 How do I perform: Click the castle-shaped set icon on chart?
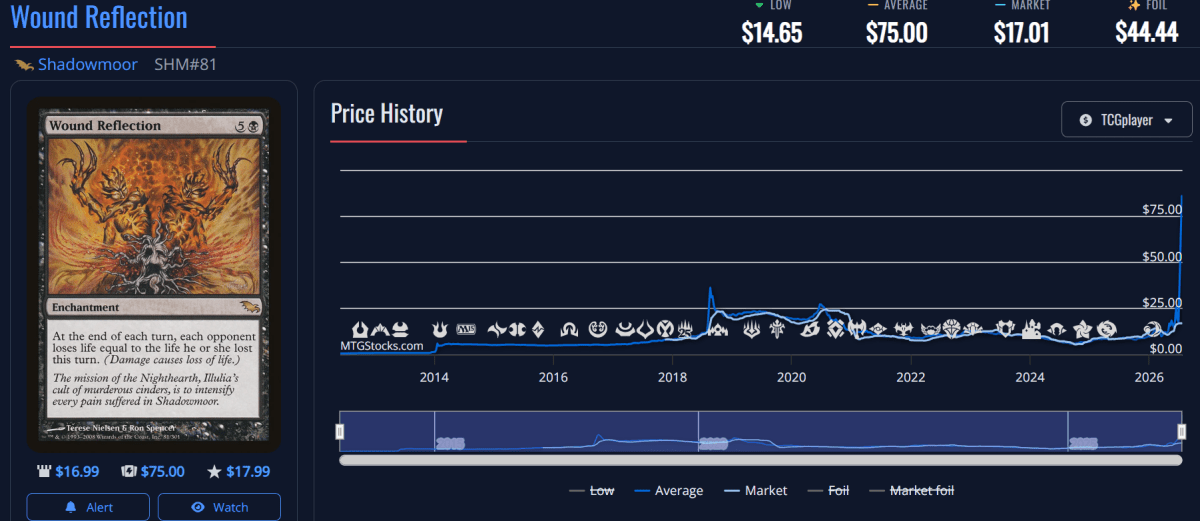coord(1032,329)
